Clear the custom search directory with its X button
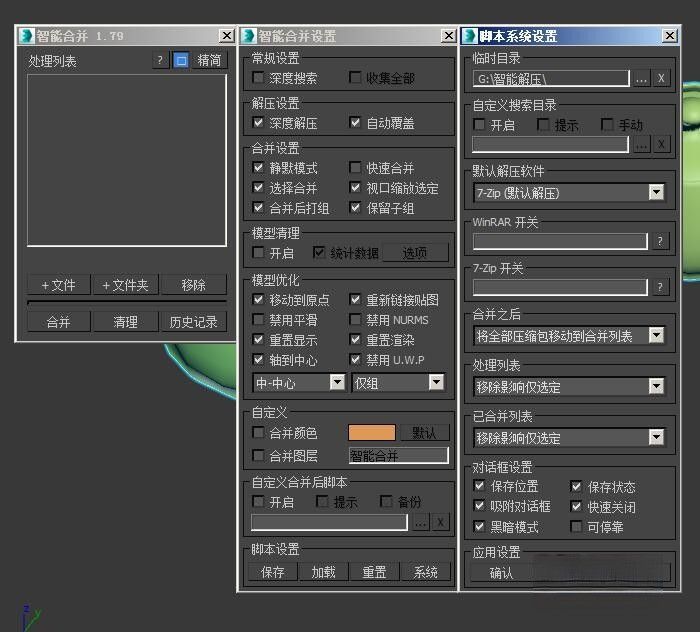The image size is (700, 632). [661, 145]
